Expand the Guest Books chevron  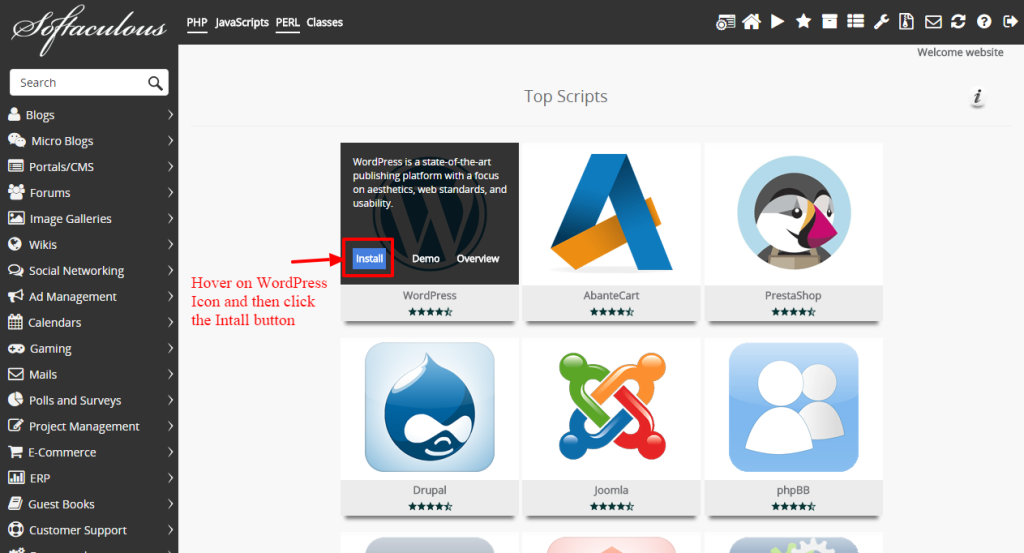[x=170, y=504]
